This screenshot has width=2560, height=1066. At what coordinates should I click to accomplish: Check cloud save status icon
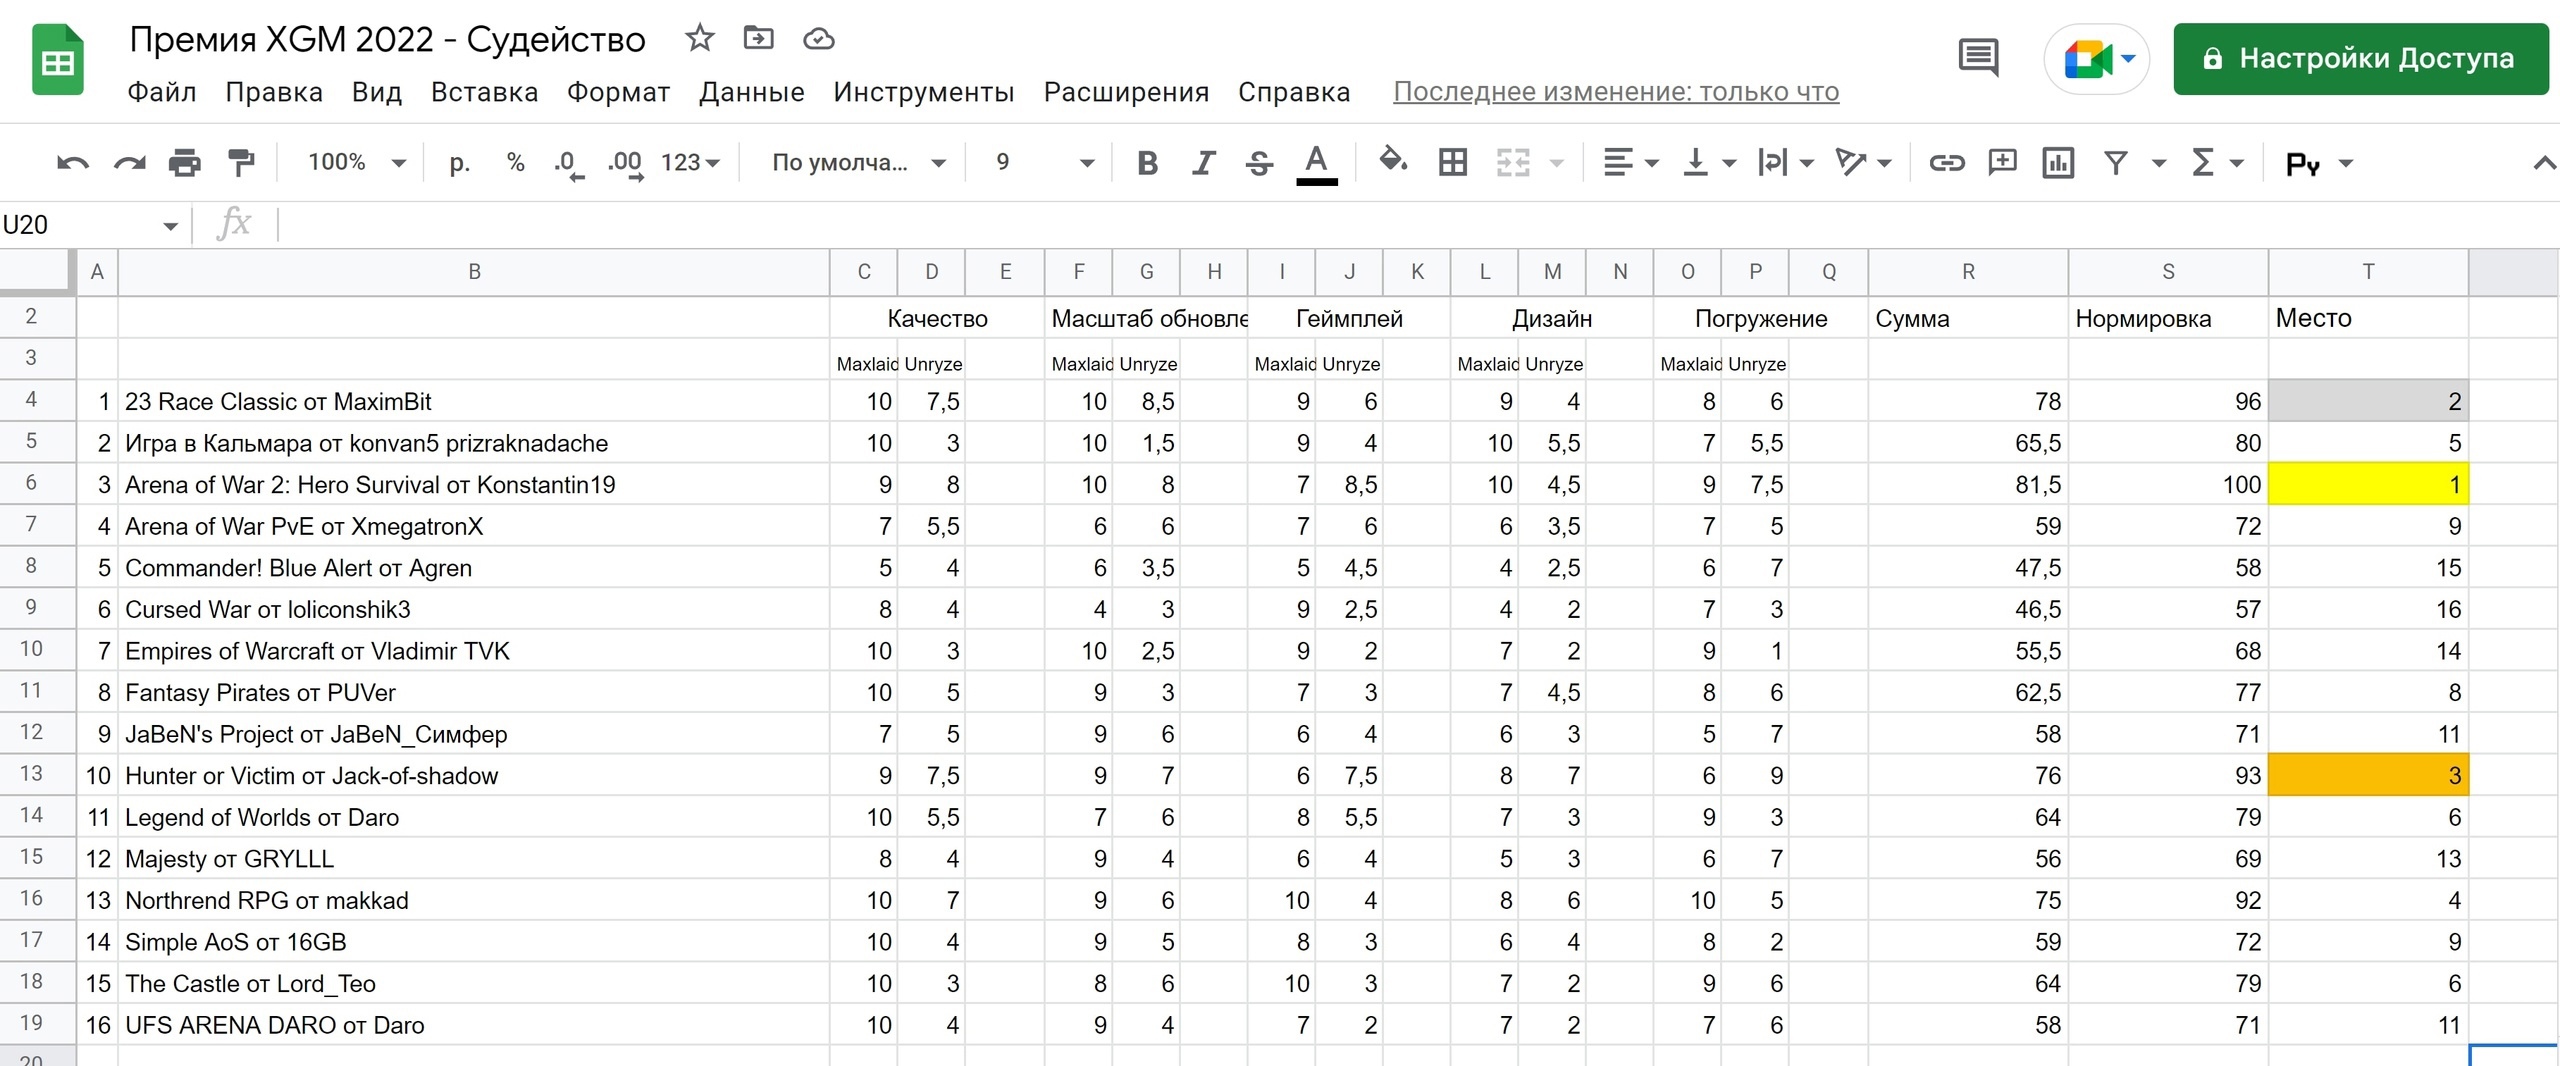(819, 39)
